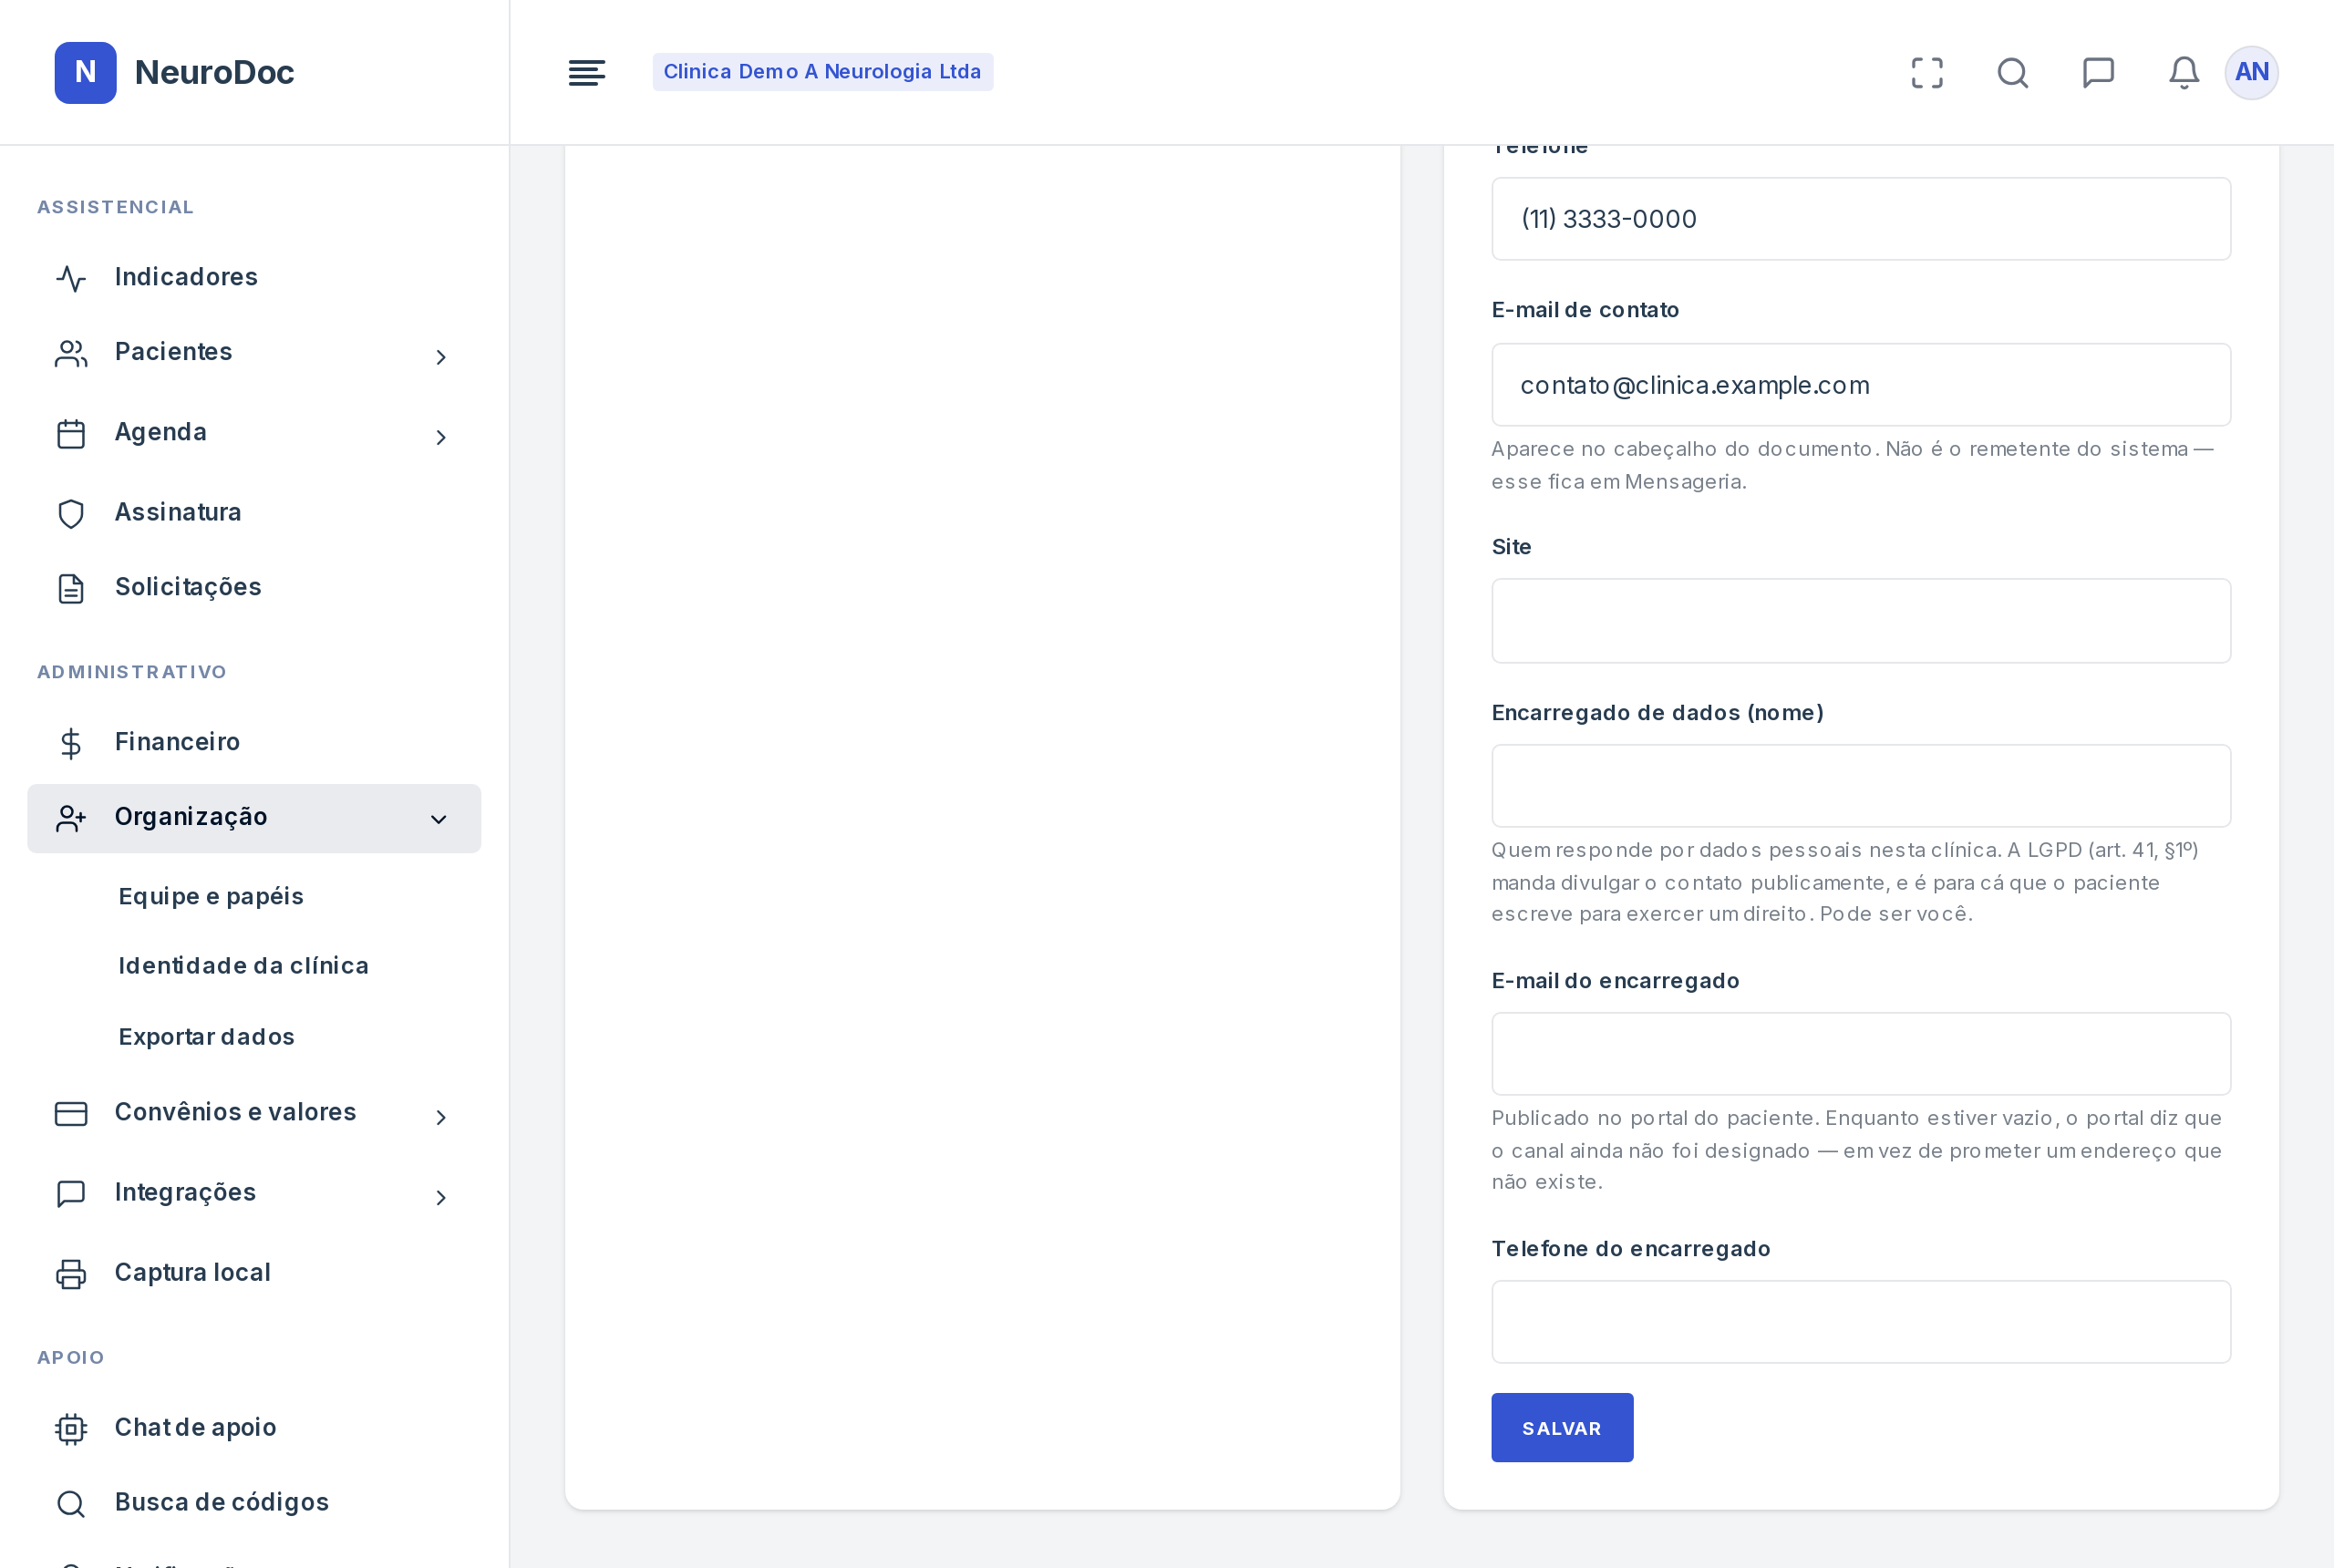The width and height of the screenshot is (2334, 1568).
Task: Click the Chat de apoio chip icon
Action: (x=71, y=1428)
